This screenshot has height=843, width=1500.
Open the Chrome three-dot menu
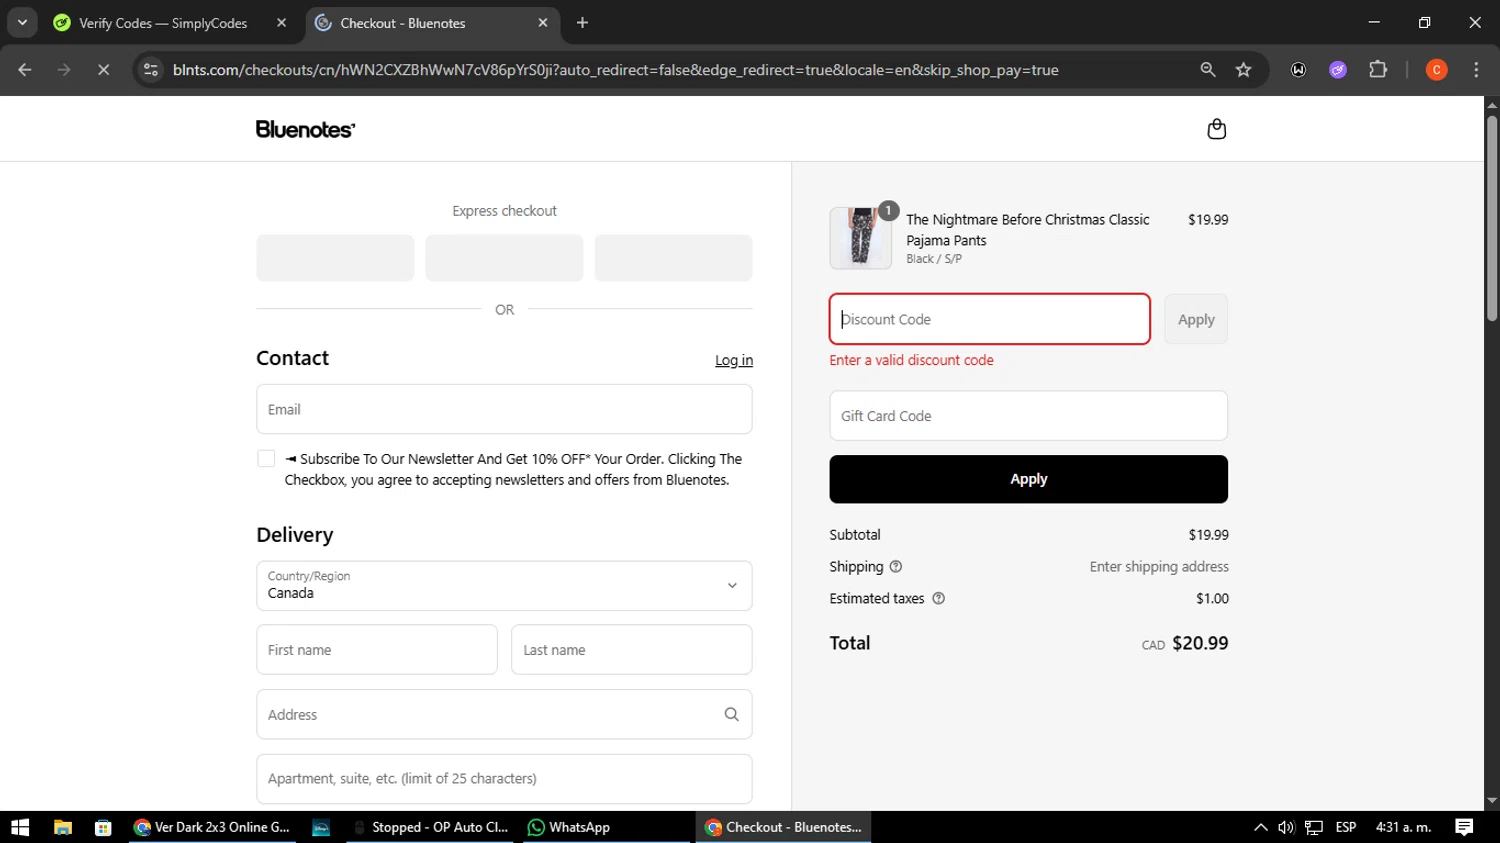coord(1476,70)
